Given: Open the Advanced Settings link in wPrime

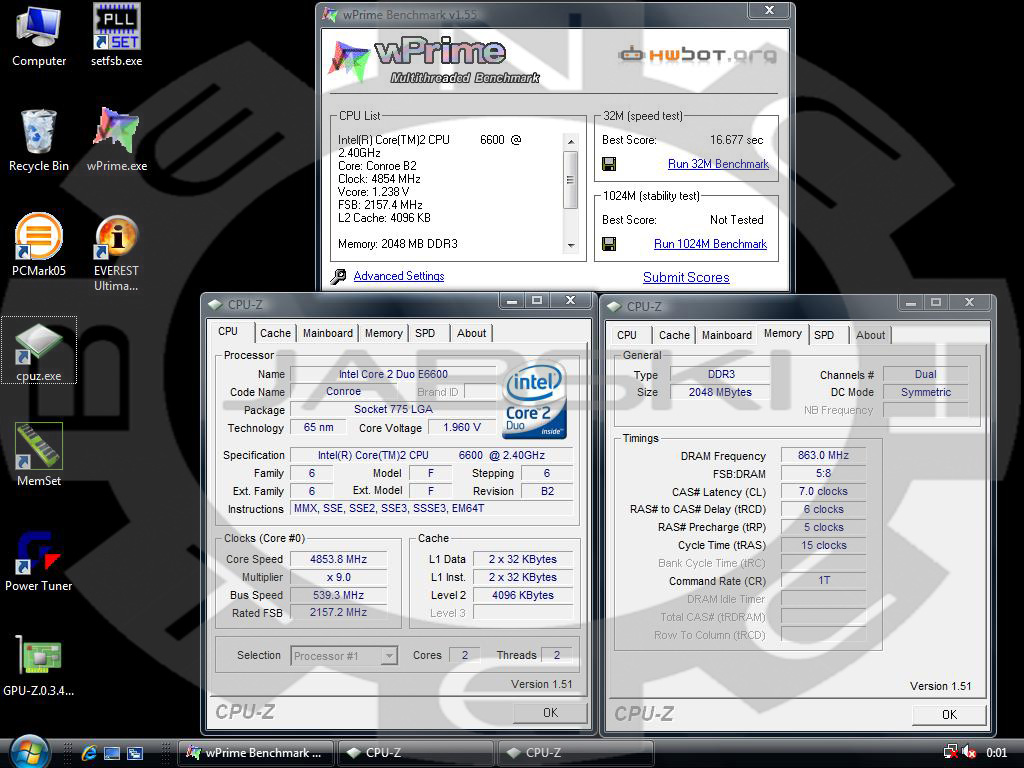Looking at the screenshot, I should (399, 276).
